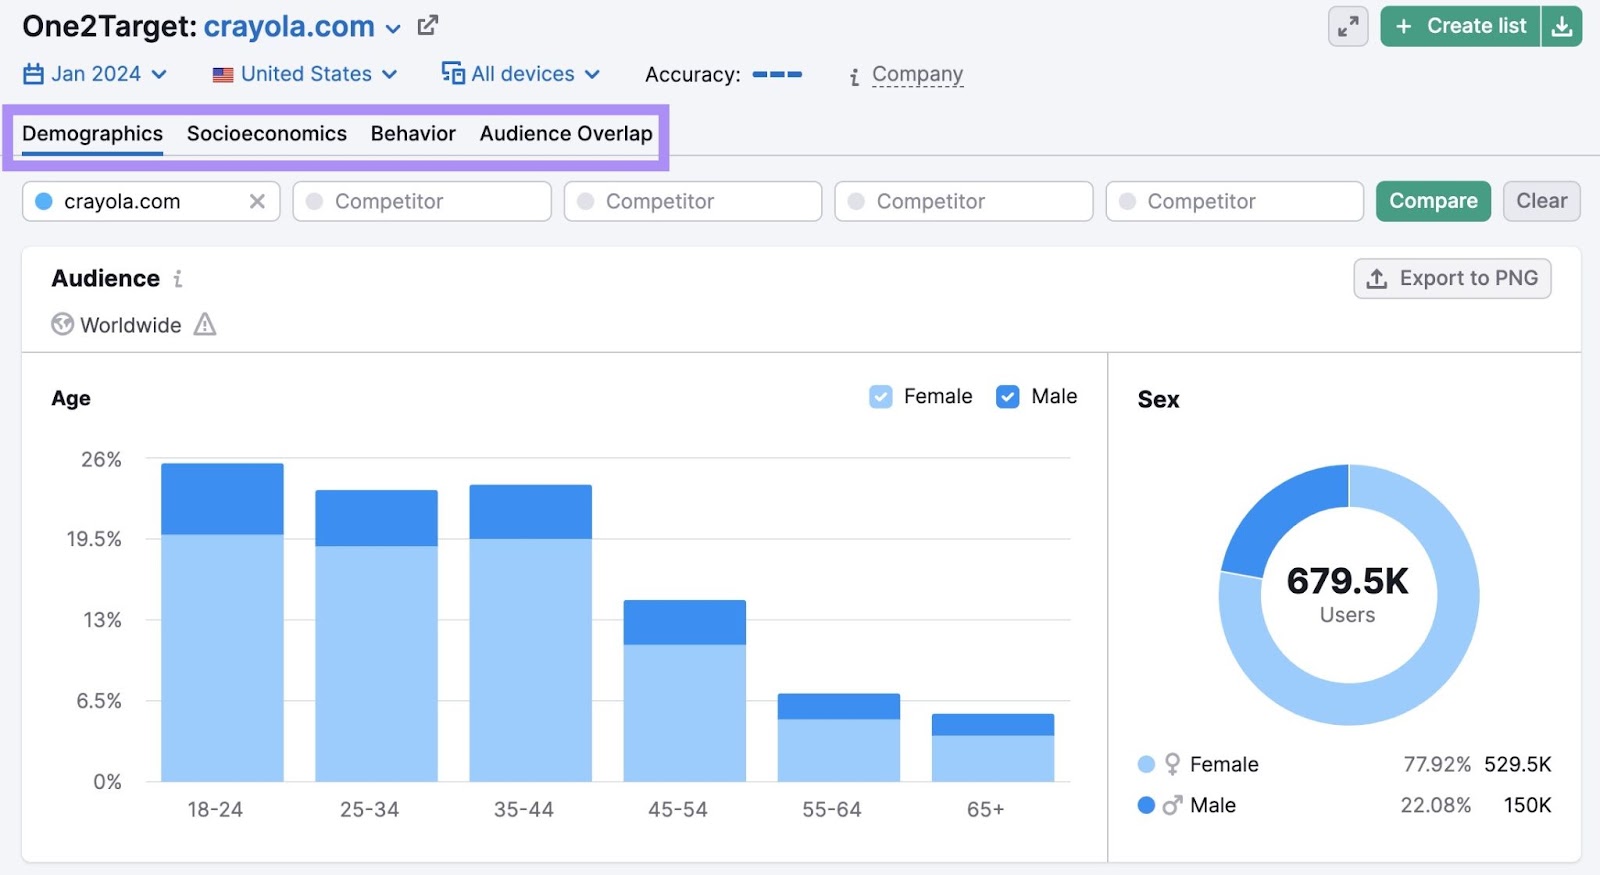This screenshot has height=875, width=1600.
Task: Remove crayola.com with the X icon
Action: coord(257,202)
